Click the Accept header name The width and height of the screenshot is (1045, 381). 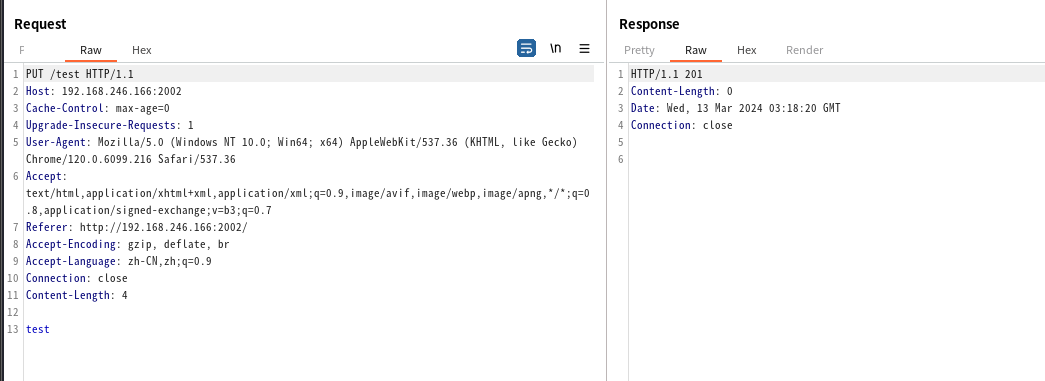[44, 176]
